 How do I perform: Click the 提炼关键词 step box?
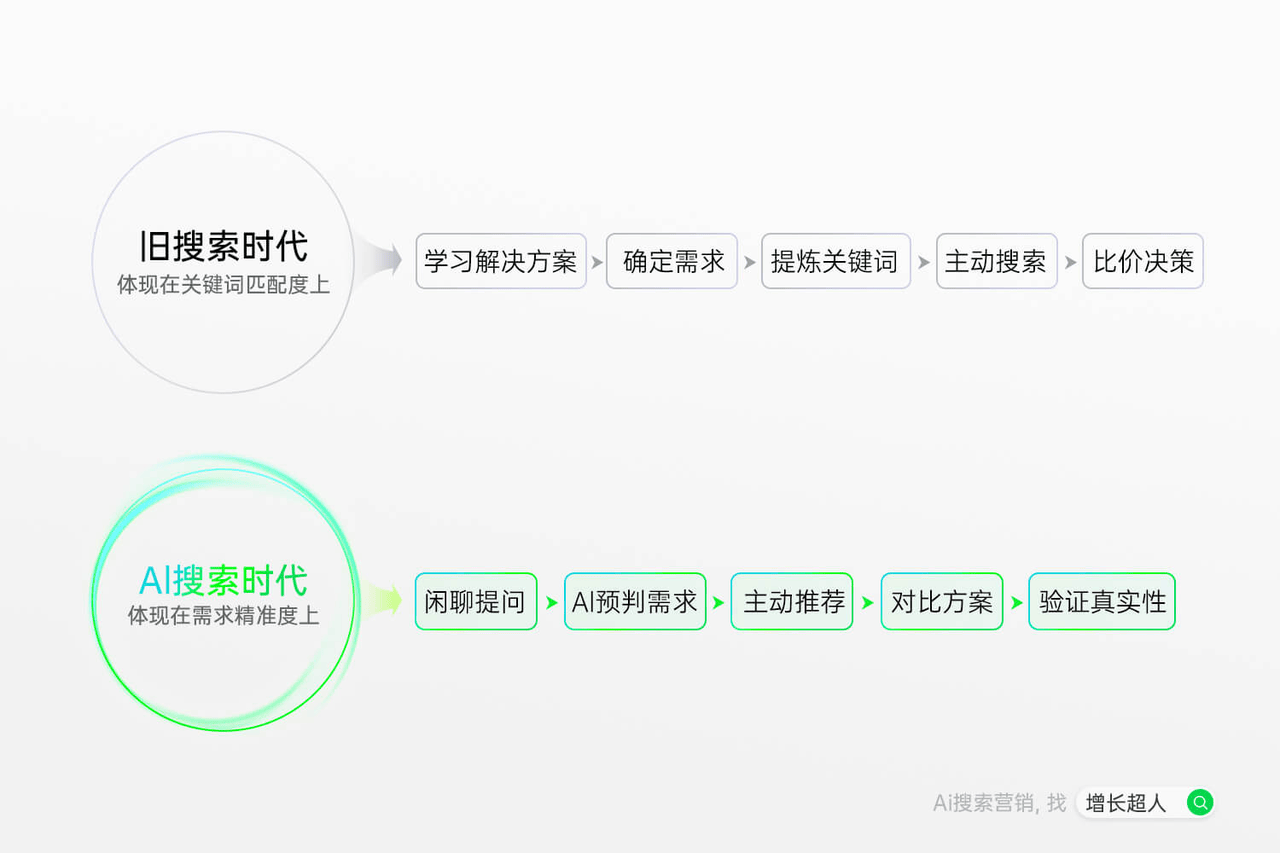(836, 261)
